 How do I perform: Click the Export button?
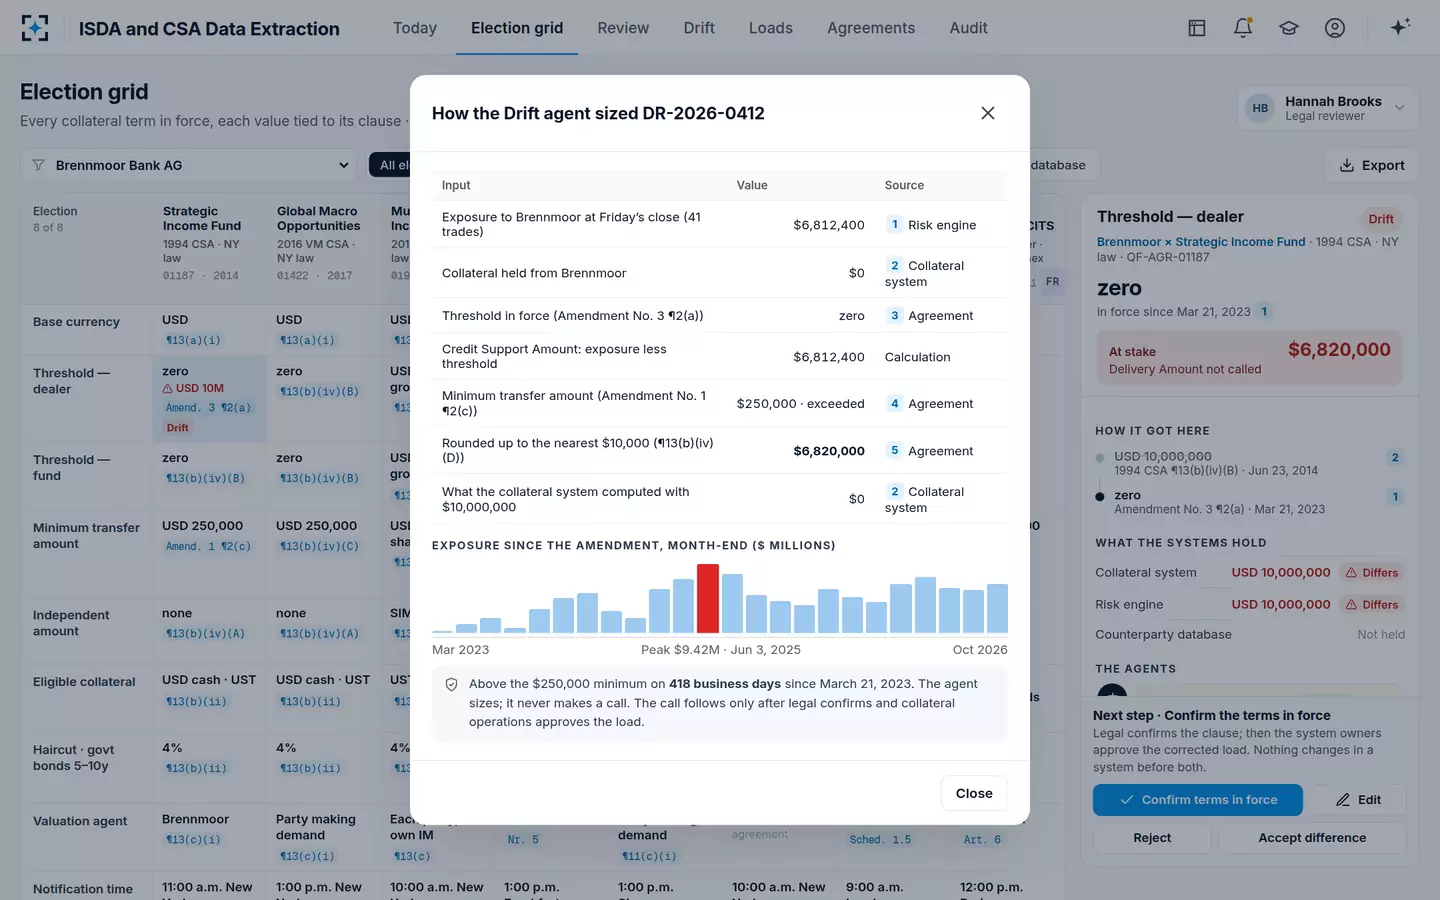click(x=1372, y=165)
